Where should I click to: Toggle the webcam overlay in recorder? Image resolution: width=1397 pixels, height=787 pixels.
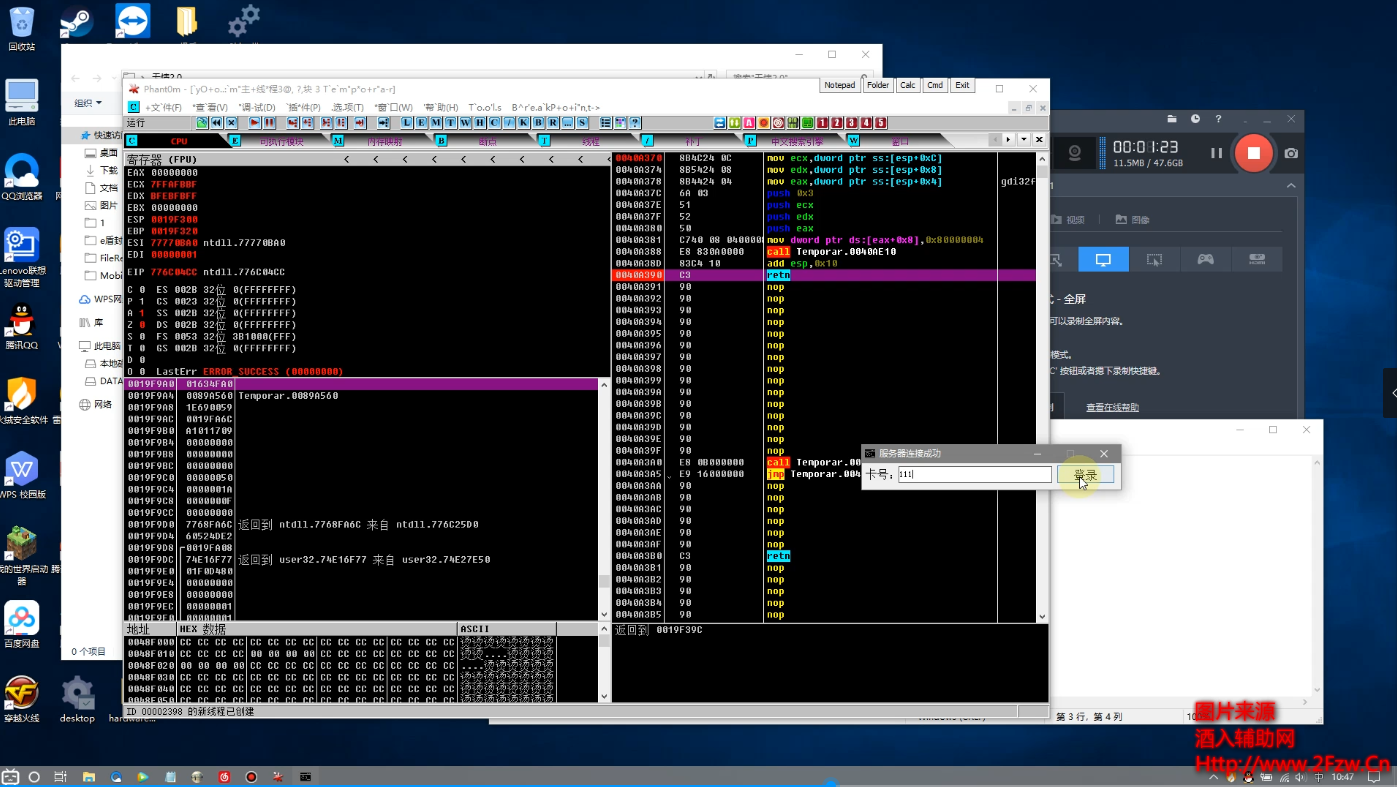point(1075,153)
